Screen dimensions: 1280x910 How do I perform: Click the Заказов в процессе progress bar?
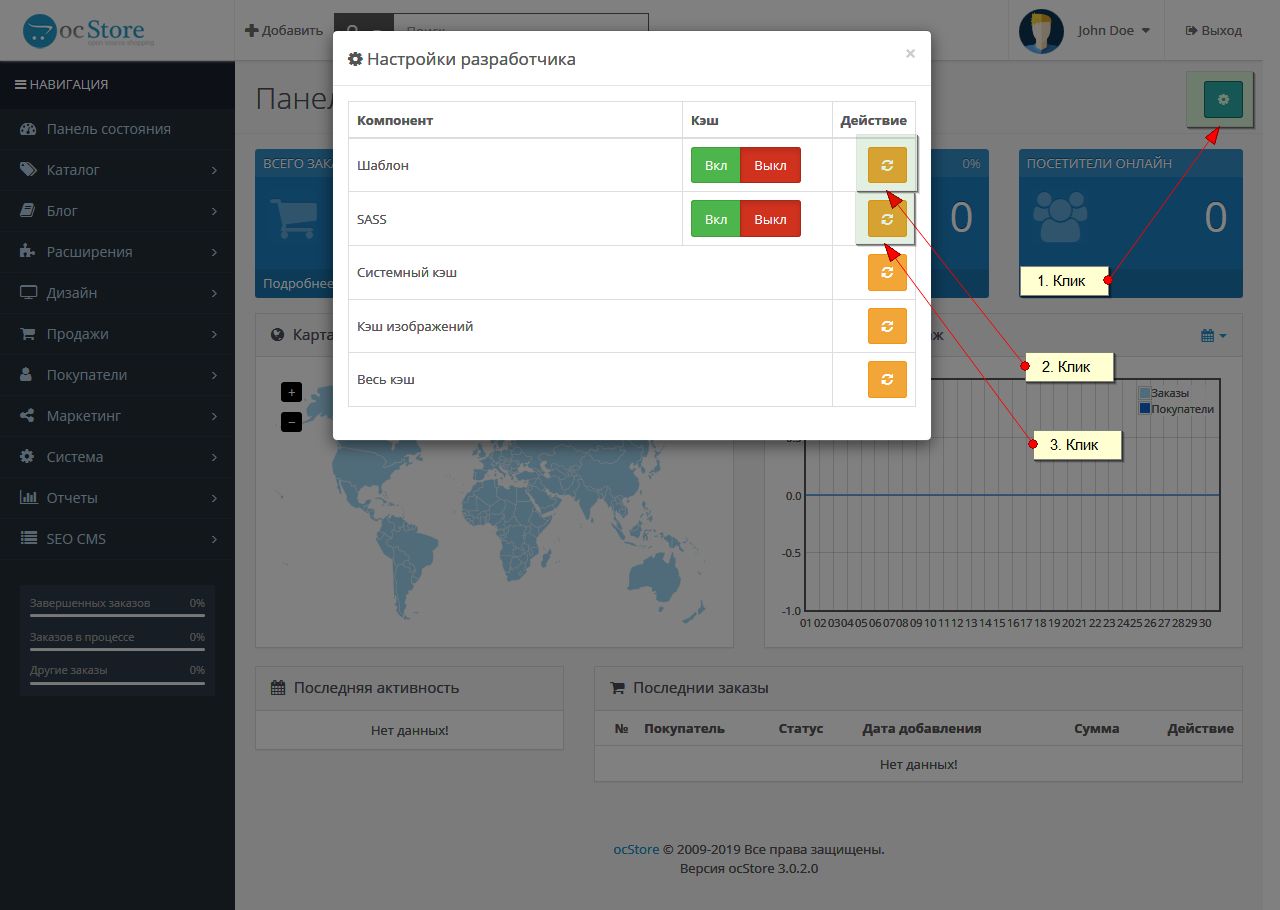point(117,650)
